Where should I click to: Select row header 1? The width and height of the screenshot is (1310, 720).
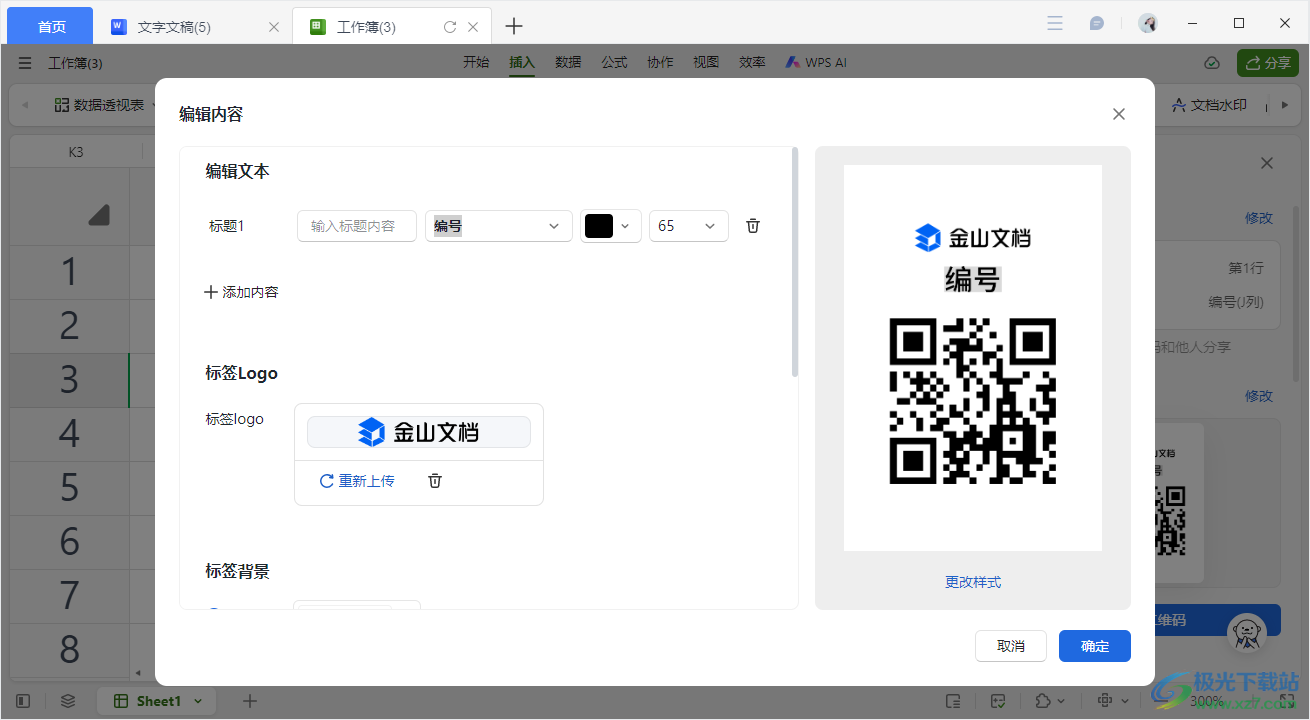69,272
